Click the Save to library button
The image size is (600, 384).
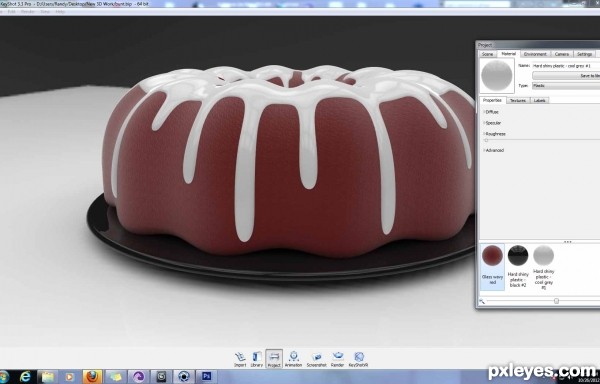[566, 76]
